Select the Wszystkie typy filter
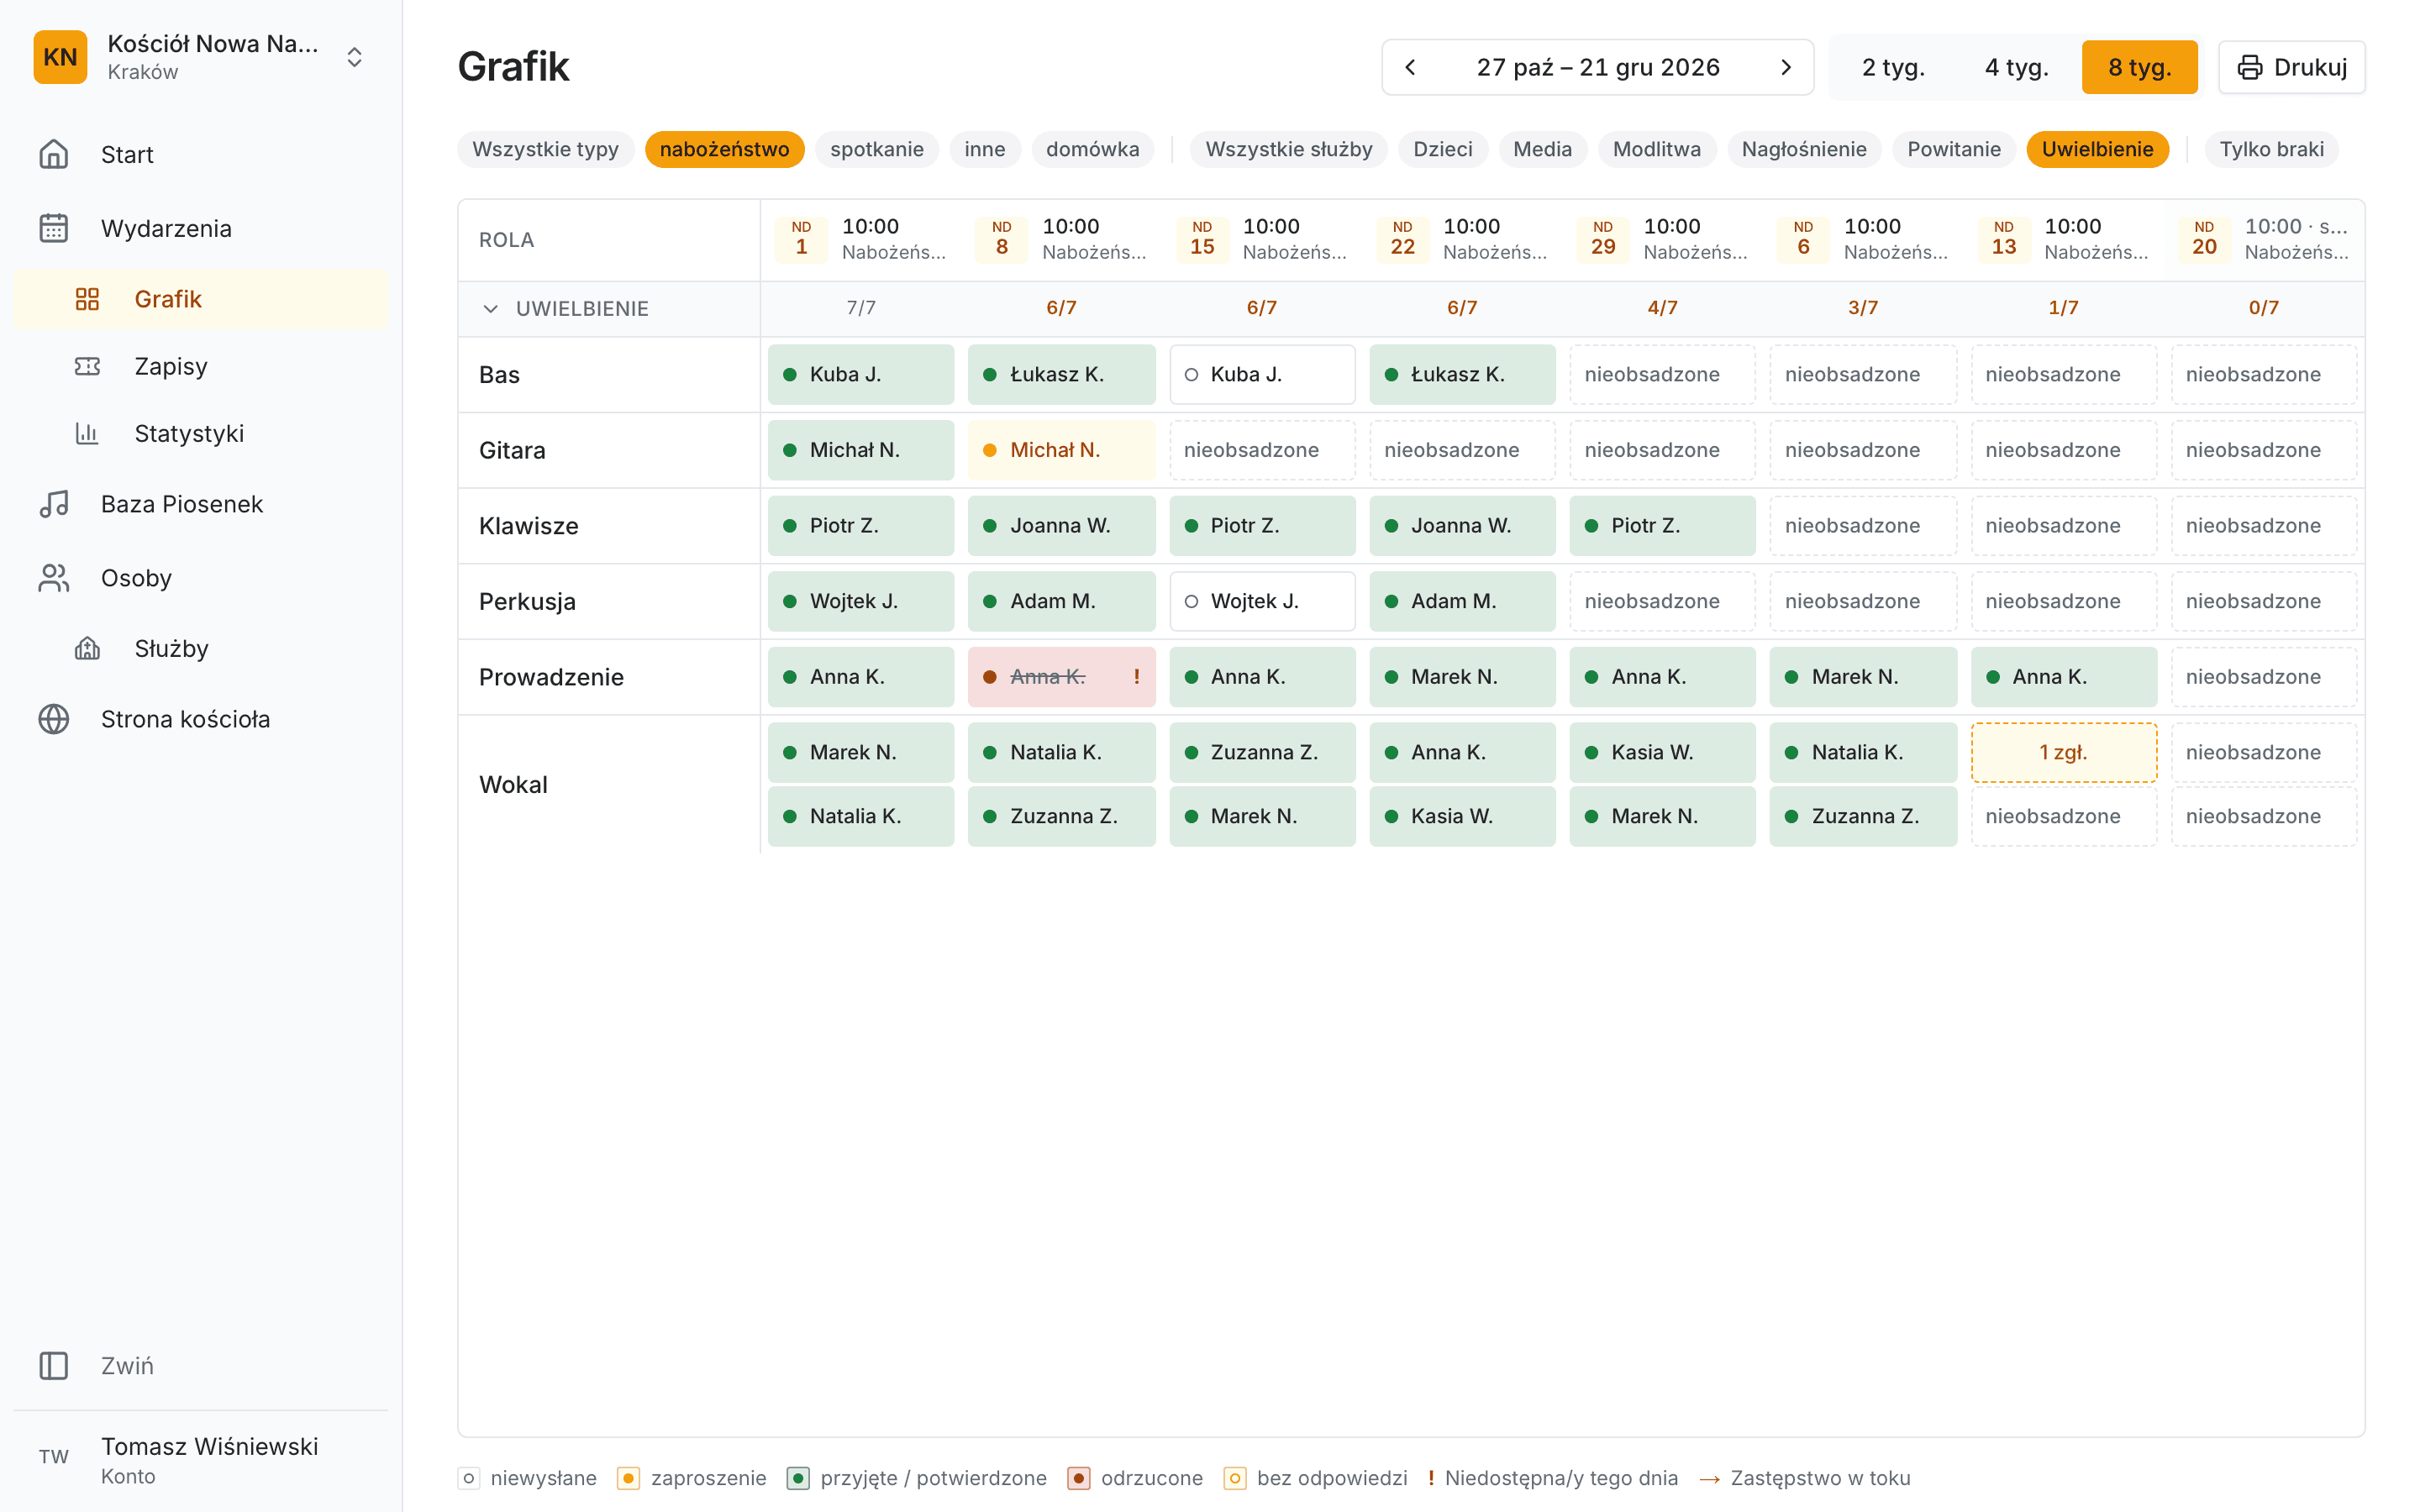Viewport: 2420px width, 1512px height. click(x=545, y=149)
